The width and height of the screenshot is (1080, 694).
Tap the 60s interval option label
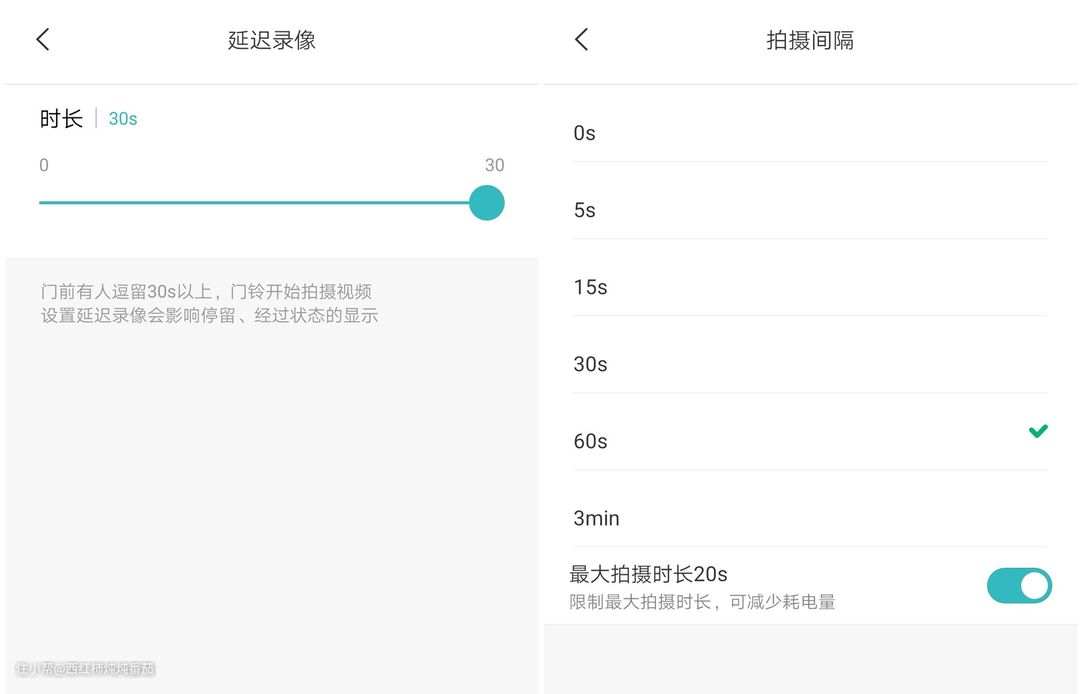590,441
